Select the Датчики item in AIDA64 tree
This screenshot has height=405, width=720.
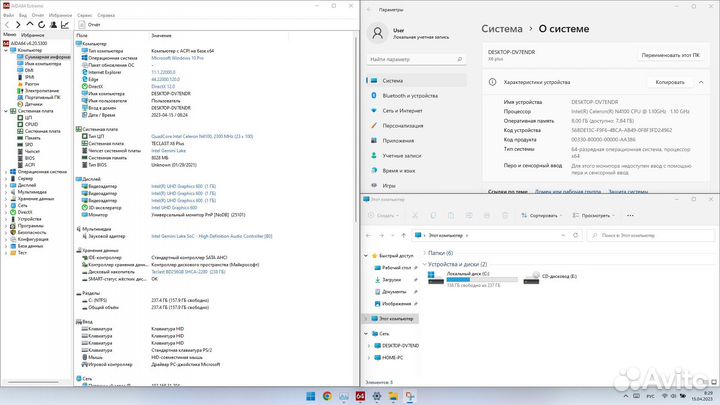[30, 104]
